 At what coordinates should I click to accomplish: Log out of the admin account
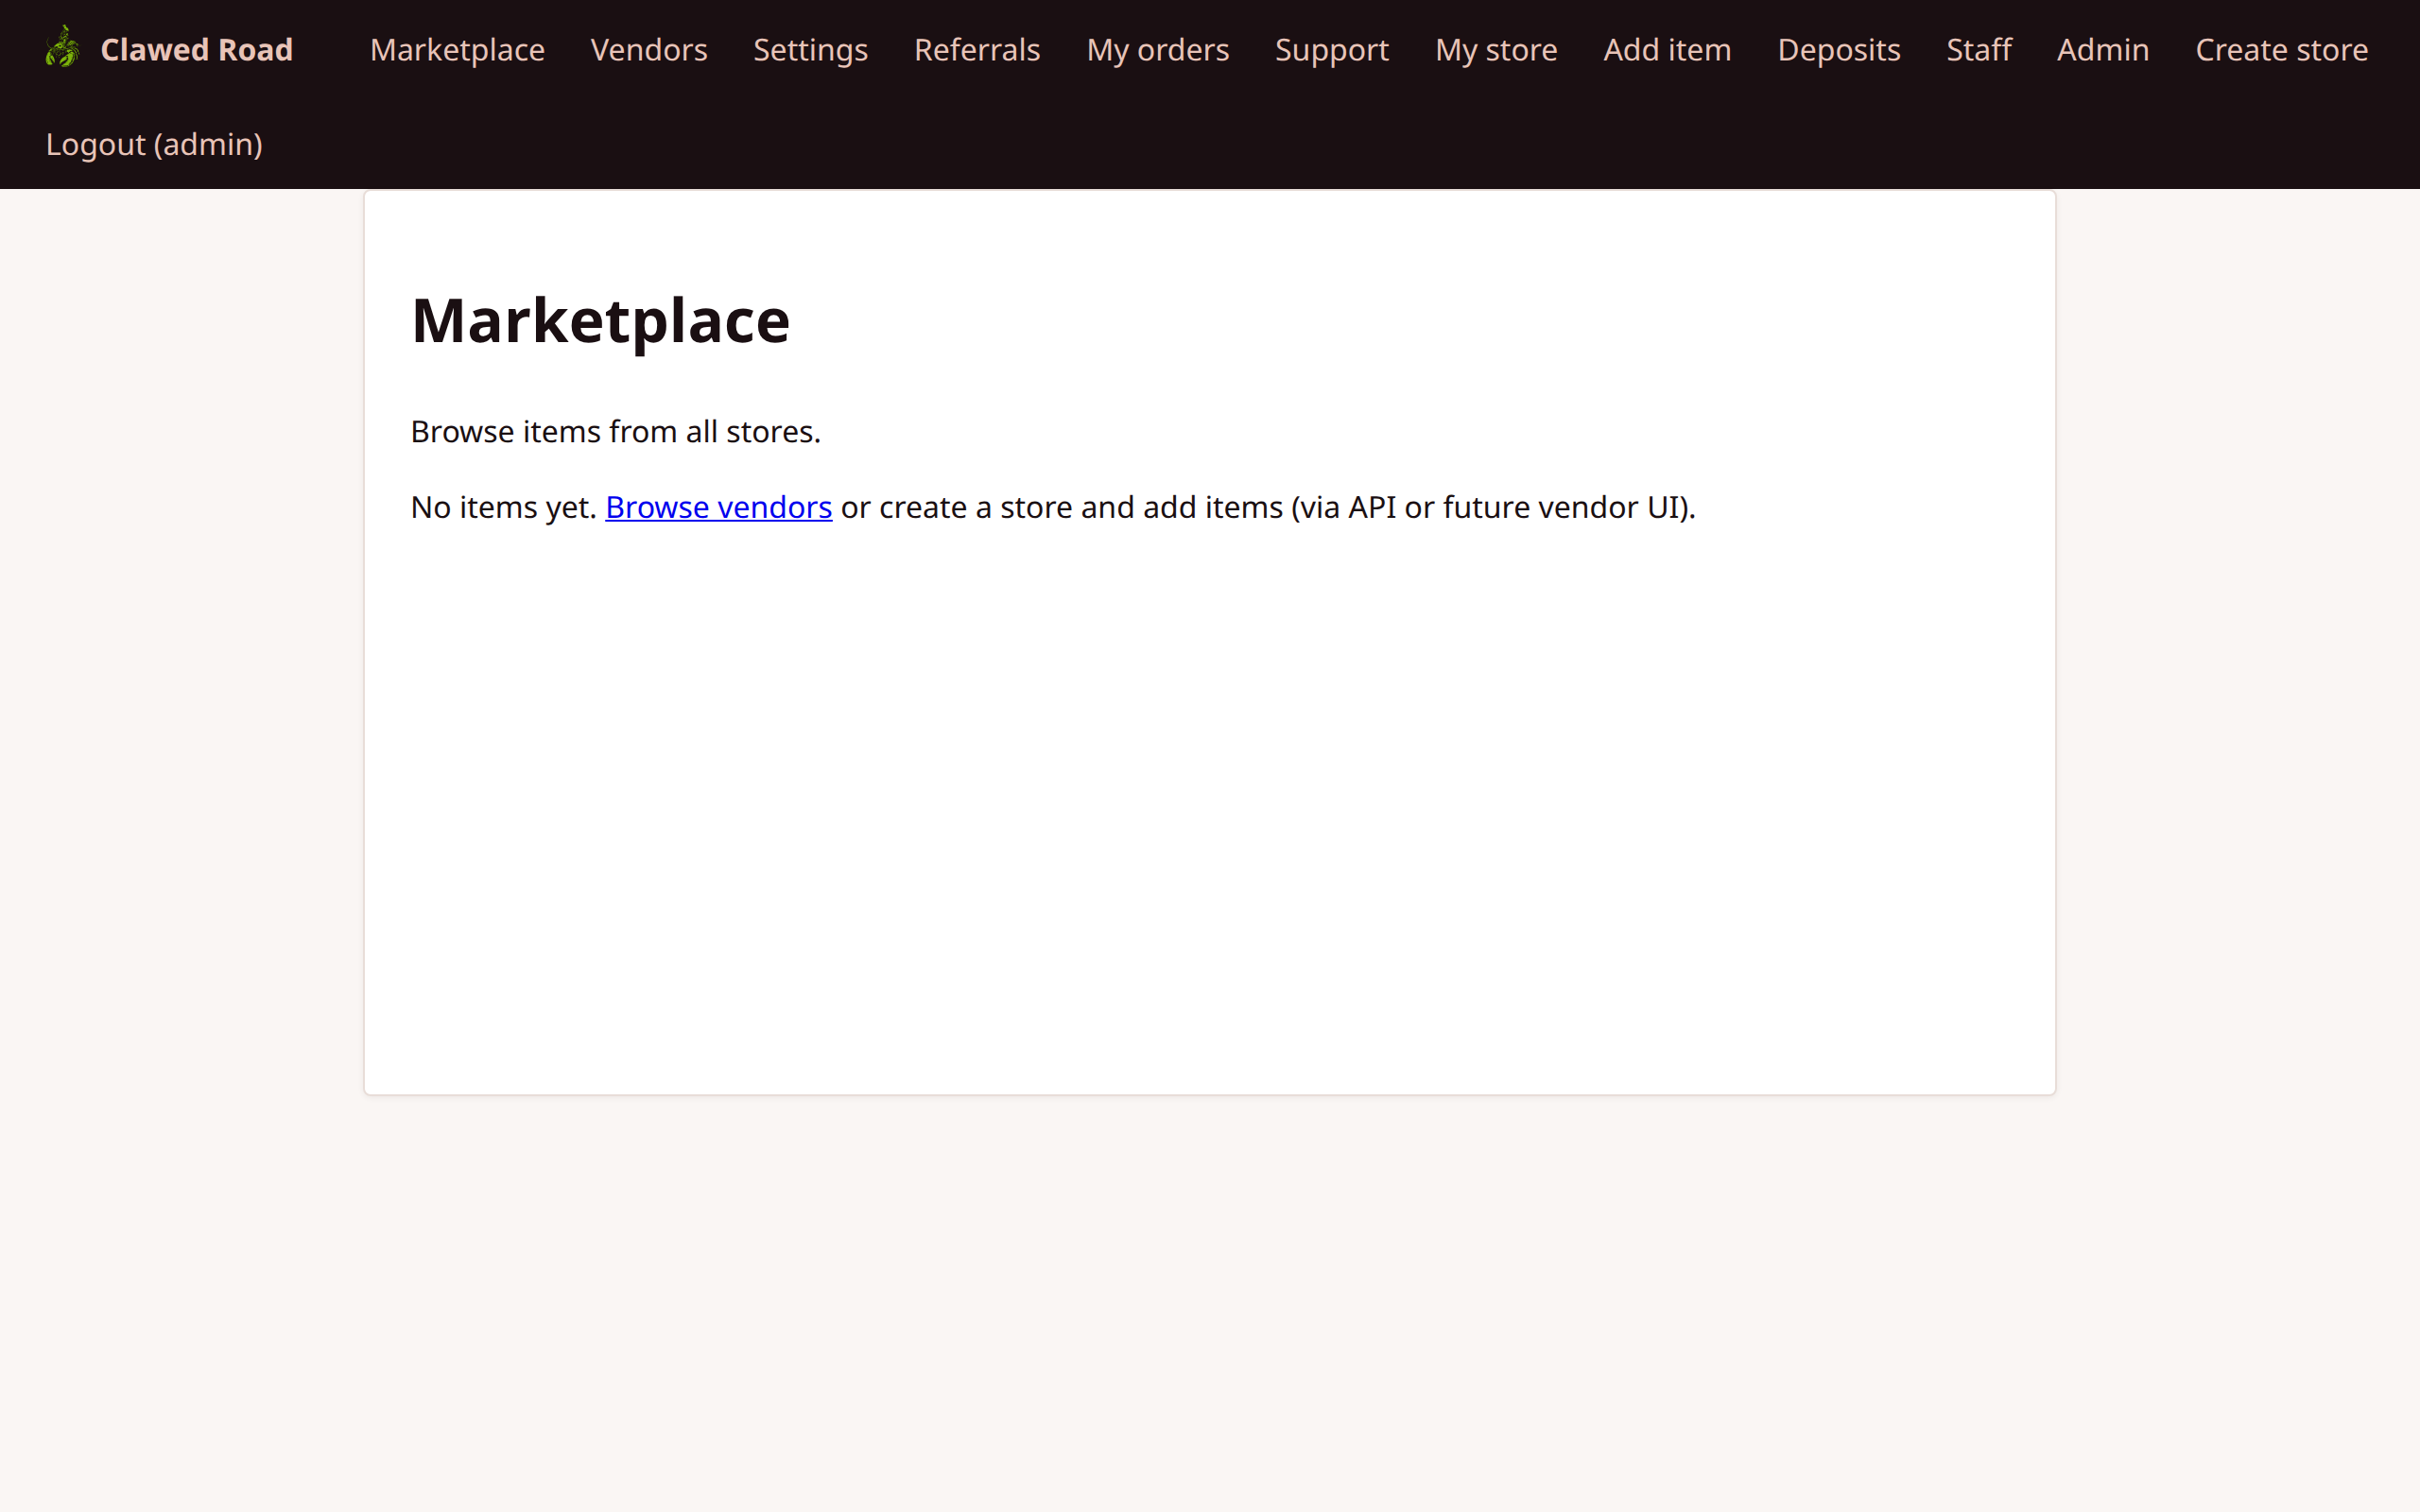click(x=153, y=143)
